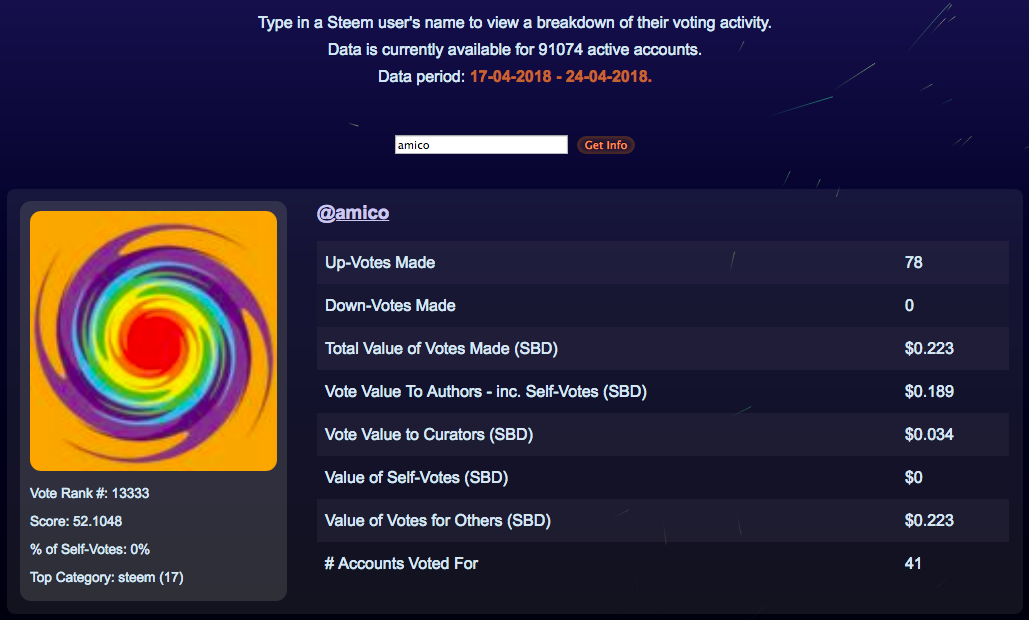Click the Score 52.1048 text
Screen dimensions: 1029x620
[x=76, y=521]
